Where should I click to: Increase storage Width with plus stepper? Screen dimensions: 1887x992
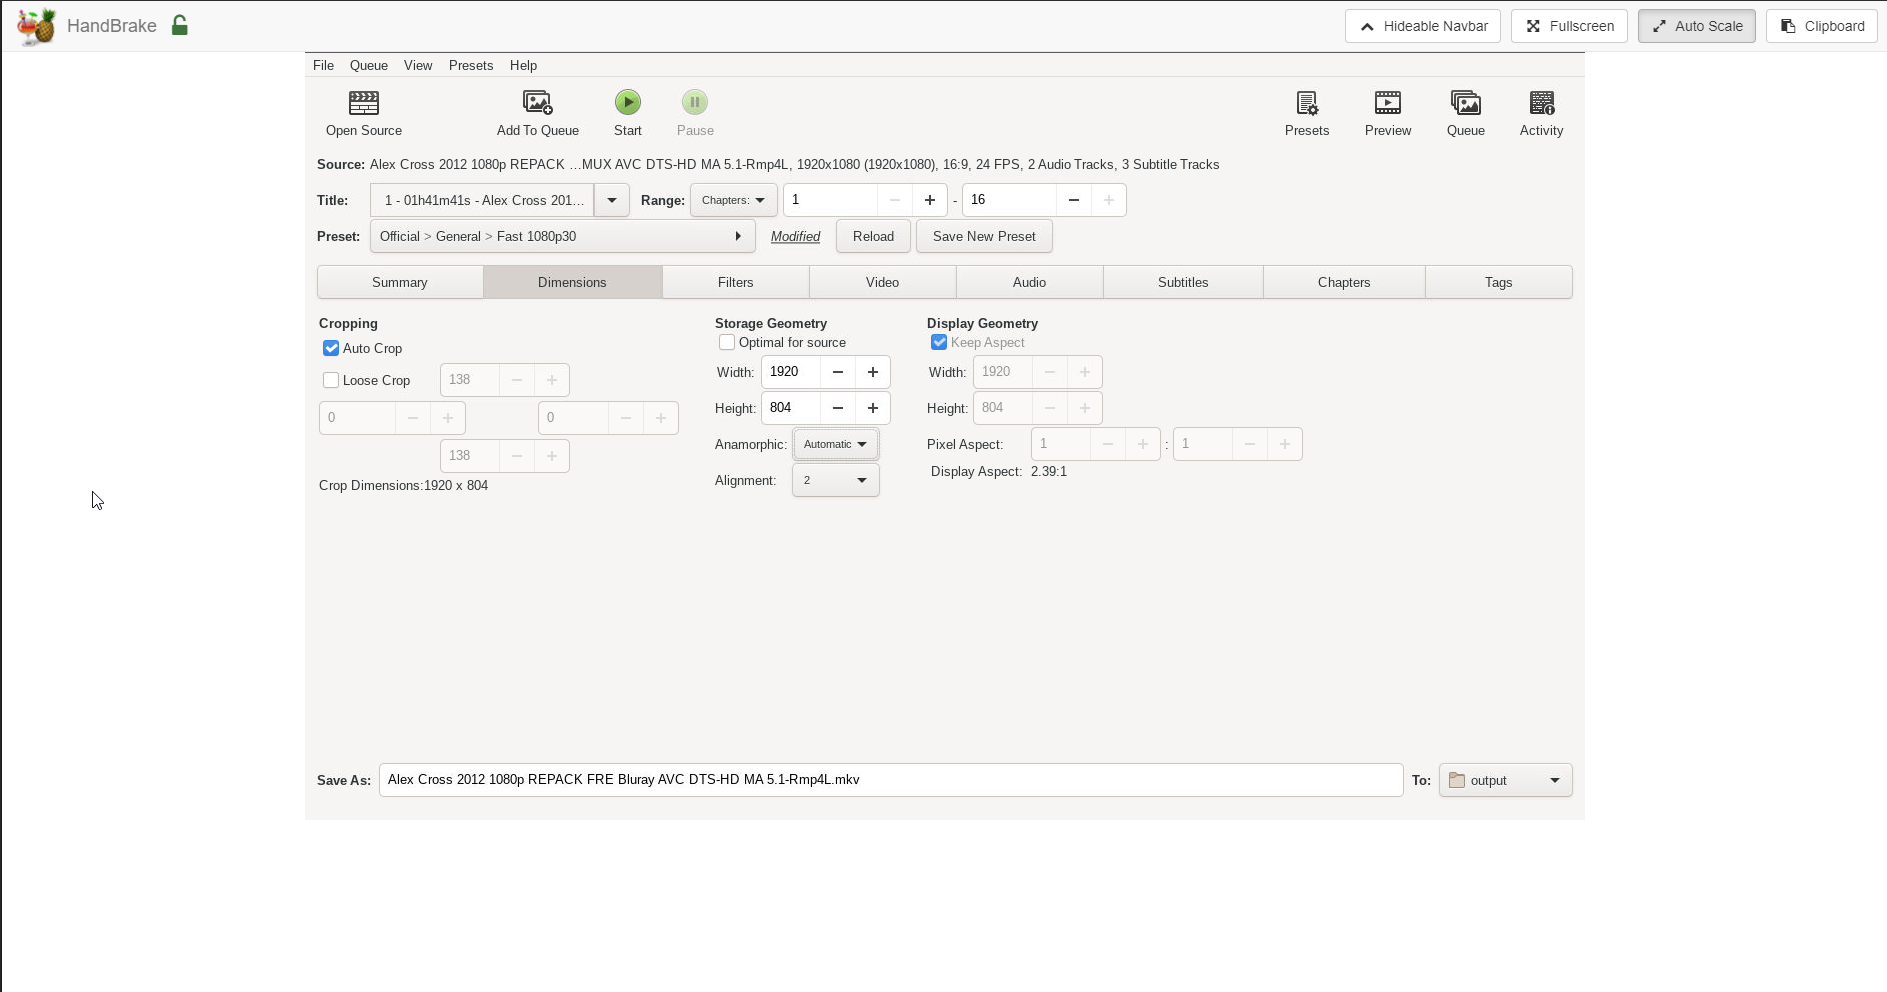(x=872, y=372)
